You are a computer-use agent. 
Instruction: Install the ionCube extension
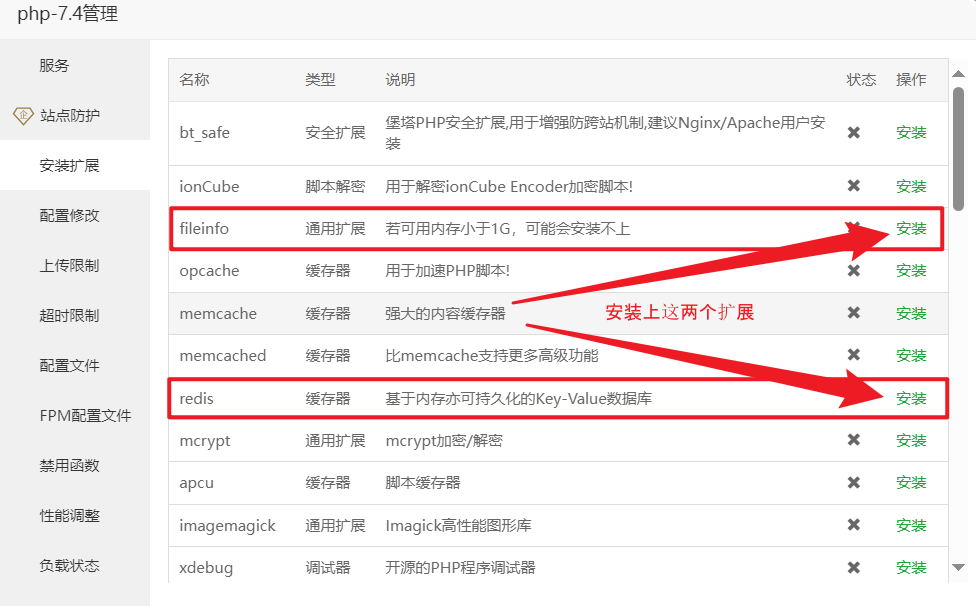911,186
